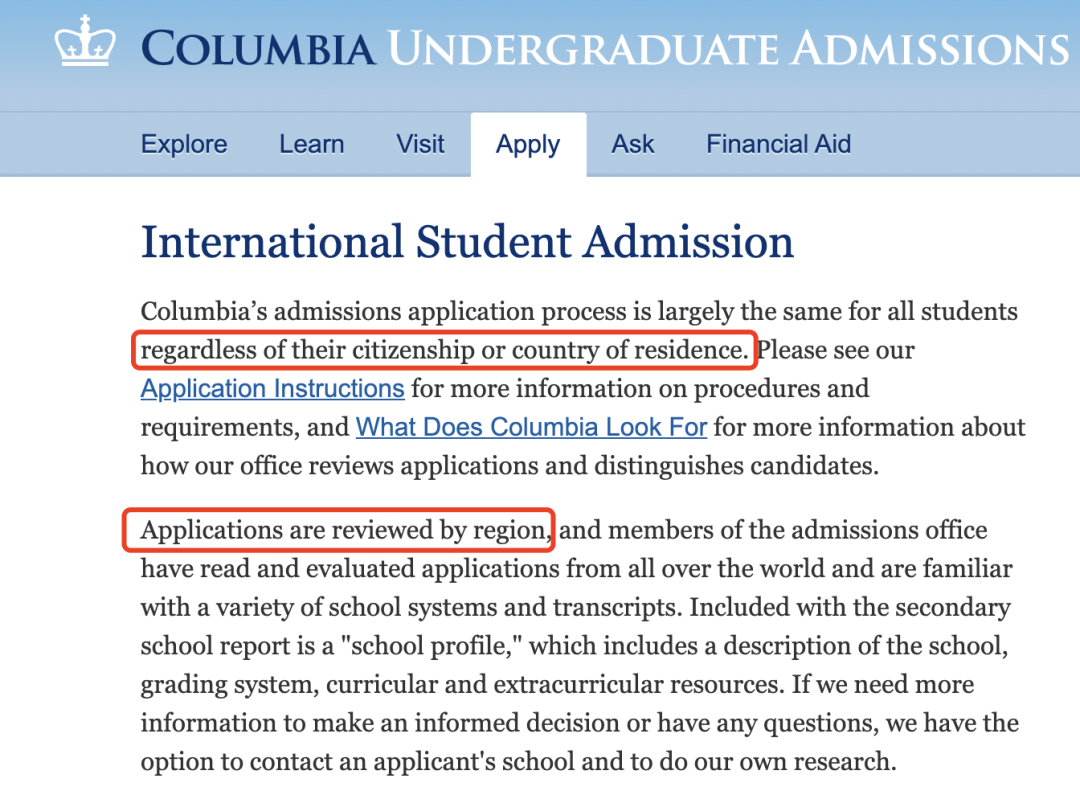This screenshot has height=791, width=1080.
Task: Click the final line about contacting applicant's school
Action: click(519, 761)
